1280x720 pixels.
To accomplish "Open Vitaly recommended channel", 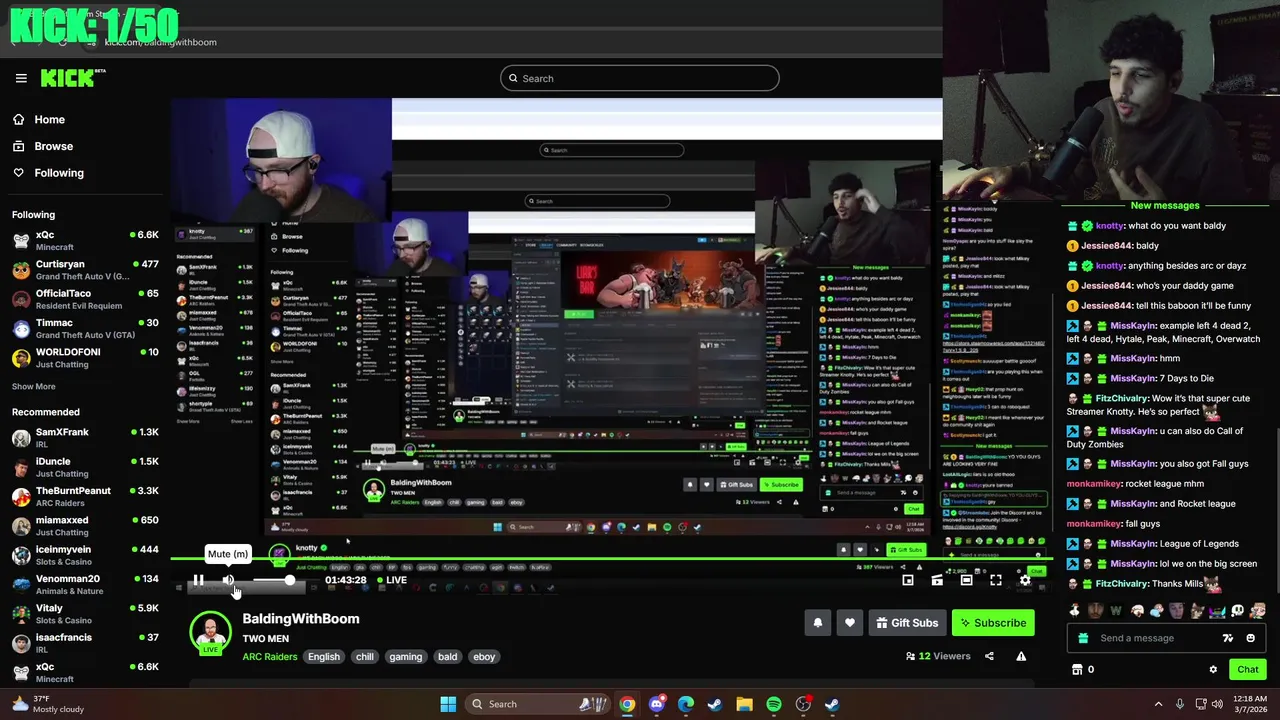I will 85,613.
